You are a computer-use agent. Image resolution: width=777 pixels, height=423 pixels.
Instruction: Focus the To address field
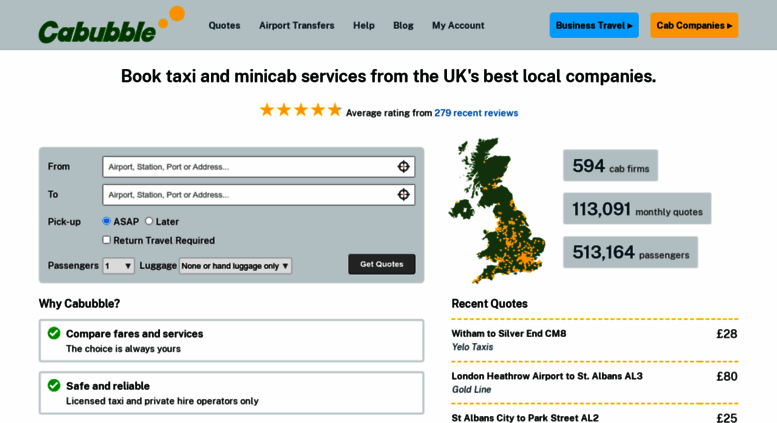coord(259,195)
